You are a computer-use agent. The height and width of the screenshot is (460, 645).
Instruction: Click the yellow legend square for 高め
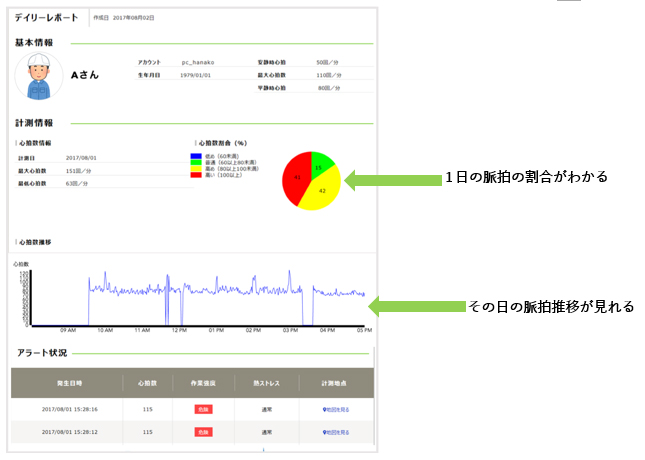click(x=195, y=167)
